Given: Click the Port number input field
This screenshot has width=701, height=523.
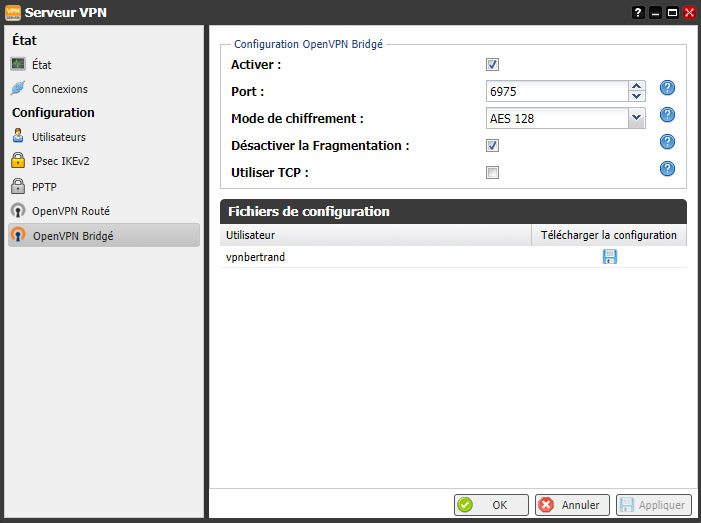Looking at the screenshot, I should (557, 91).
